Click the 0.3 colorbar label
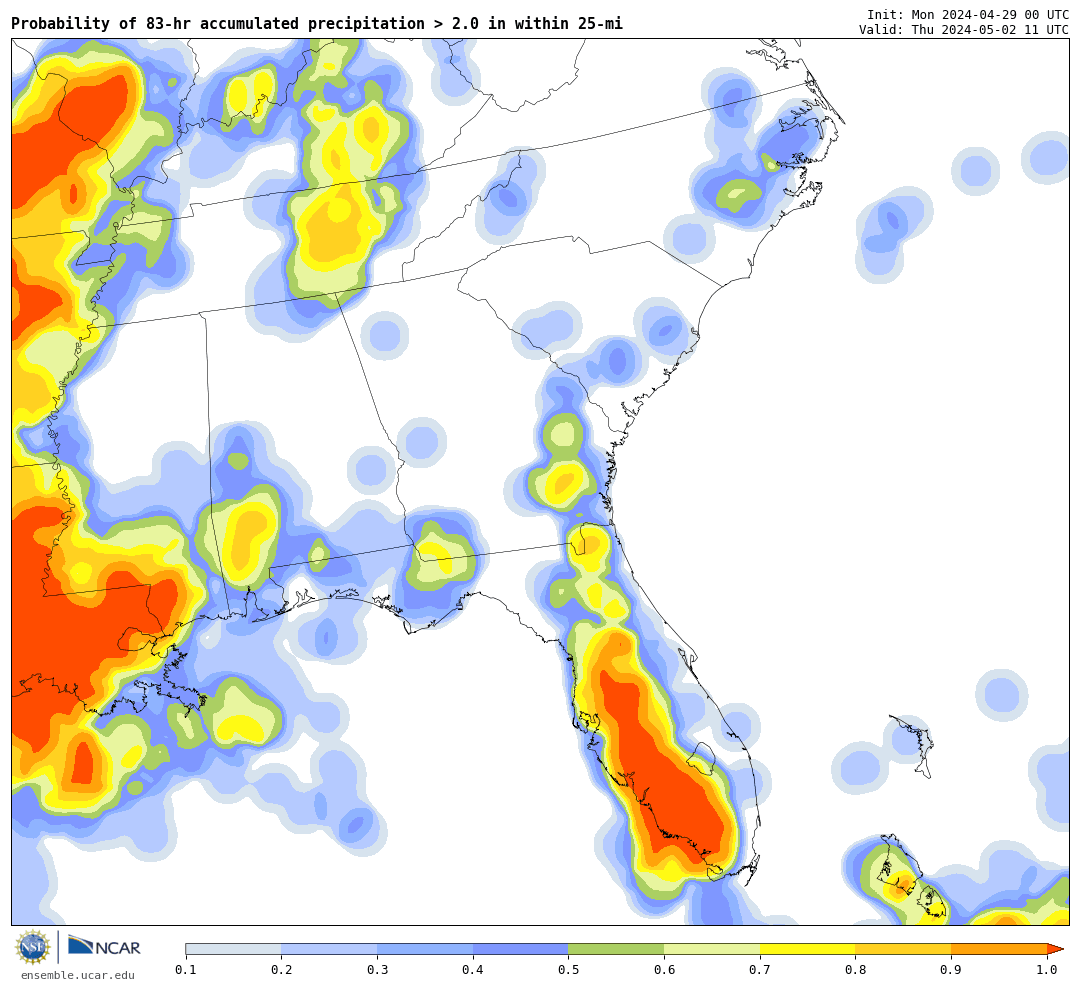Image resolution: width=1080 pixels, height=988 pixels. tap(377, 969)
